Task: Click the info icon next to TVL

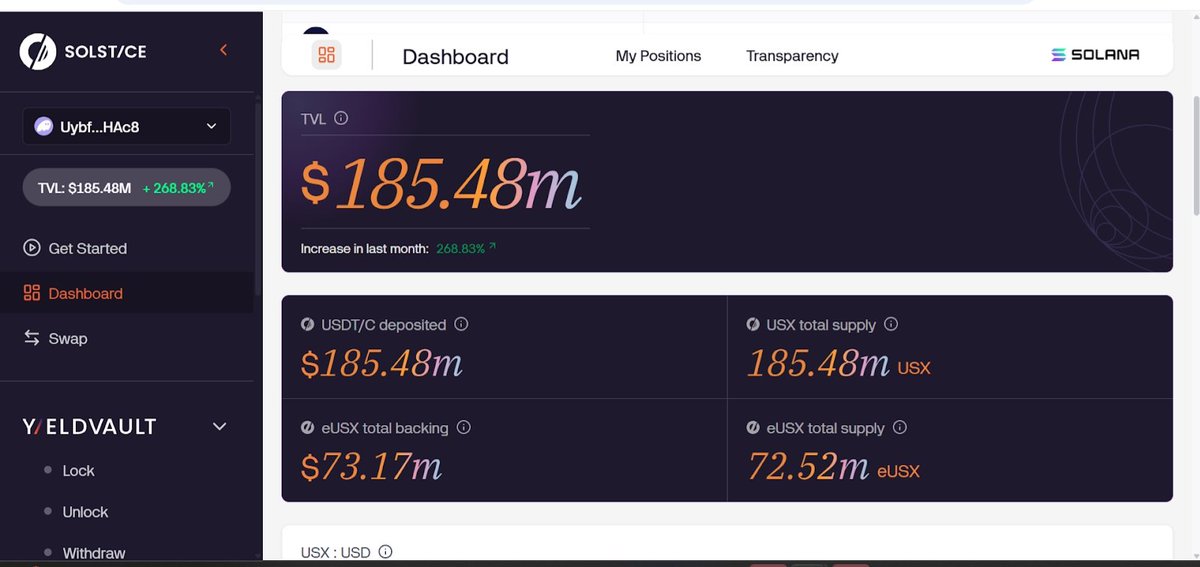Action: pyautogui.click(x=341, y=118)
